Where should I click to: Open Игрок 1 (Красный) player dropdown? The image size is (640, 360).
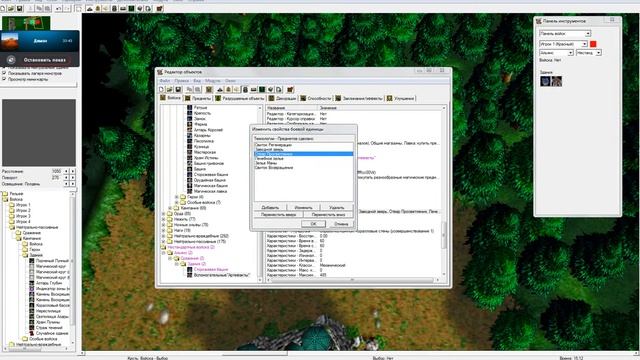tap(563, 44)
